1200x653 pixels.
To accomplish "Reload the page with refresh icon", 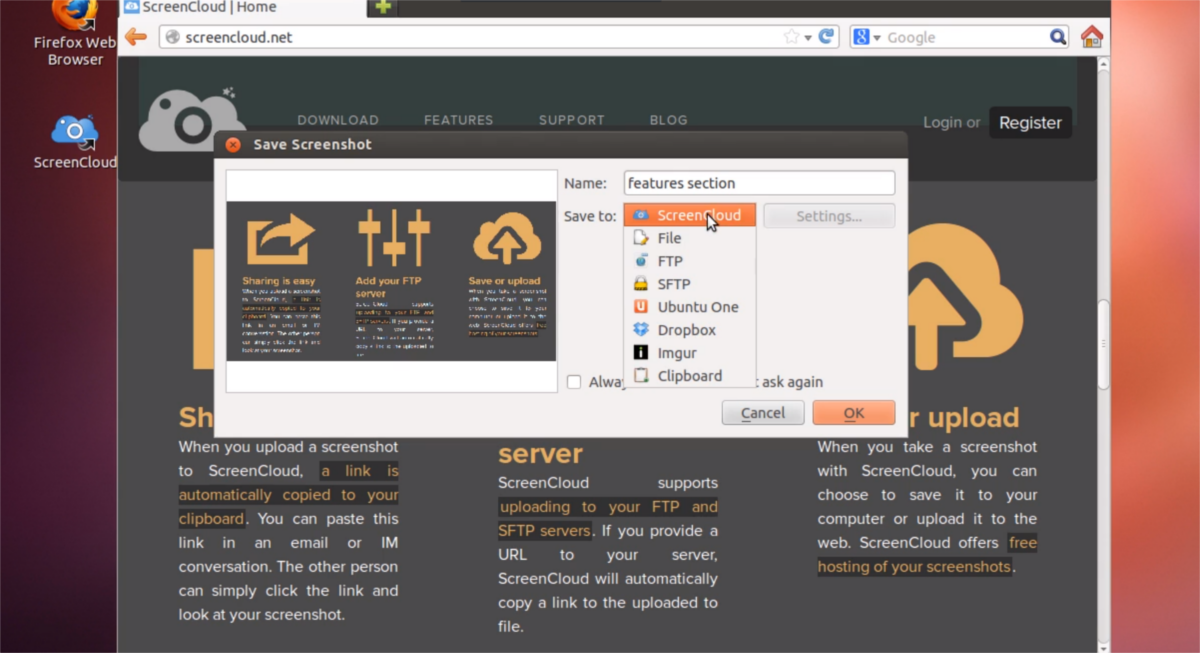I will pos(826,37).
